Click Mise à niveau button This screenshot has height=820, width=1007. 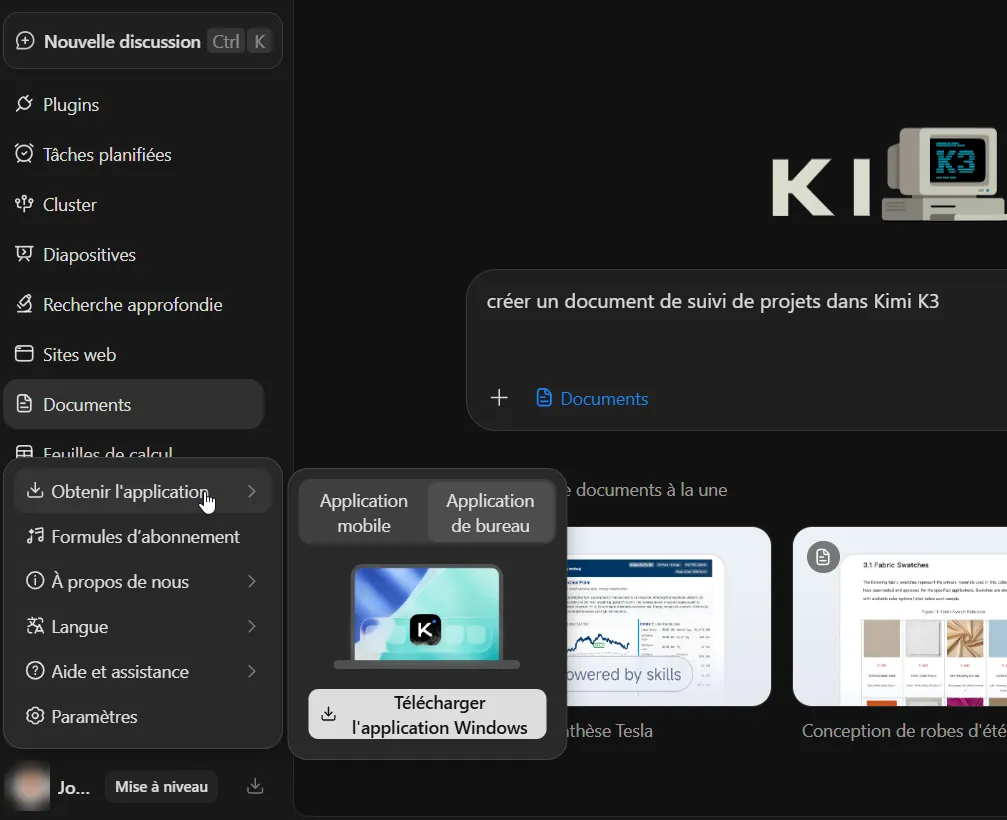pyautogui.click(x=161, y=787)
